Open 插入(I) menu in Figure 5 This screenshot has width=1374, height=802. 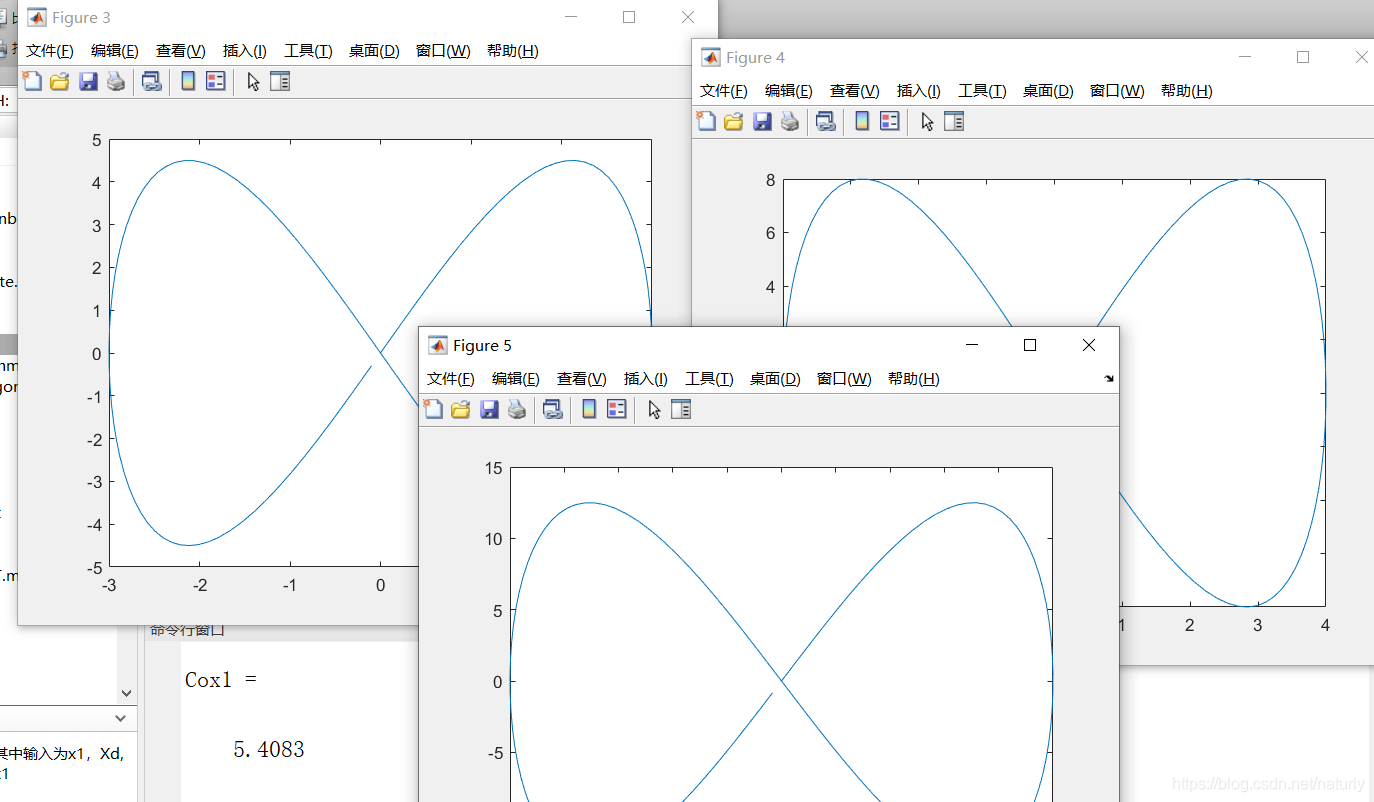coord(646,379)
